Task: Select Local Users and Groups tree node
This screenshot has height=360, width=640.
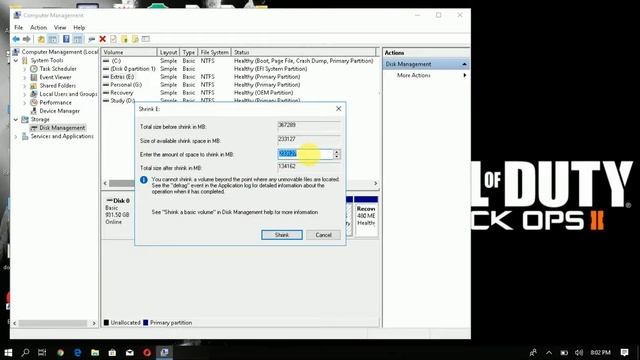Action: click(x=68, y=94)
